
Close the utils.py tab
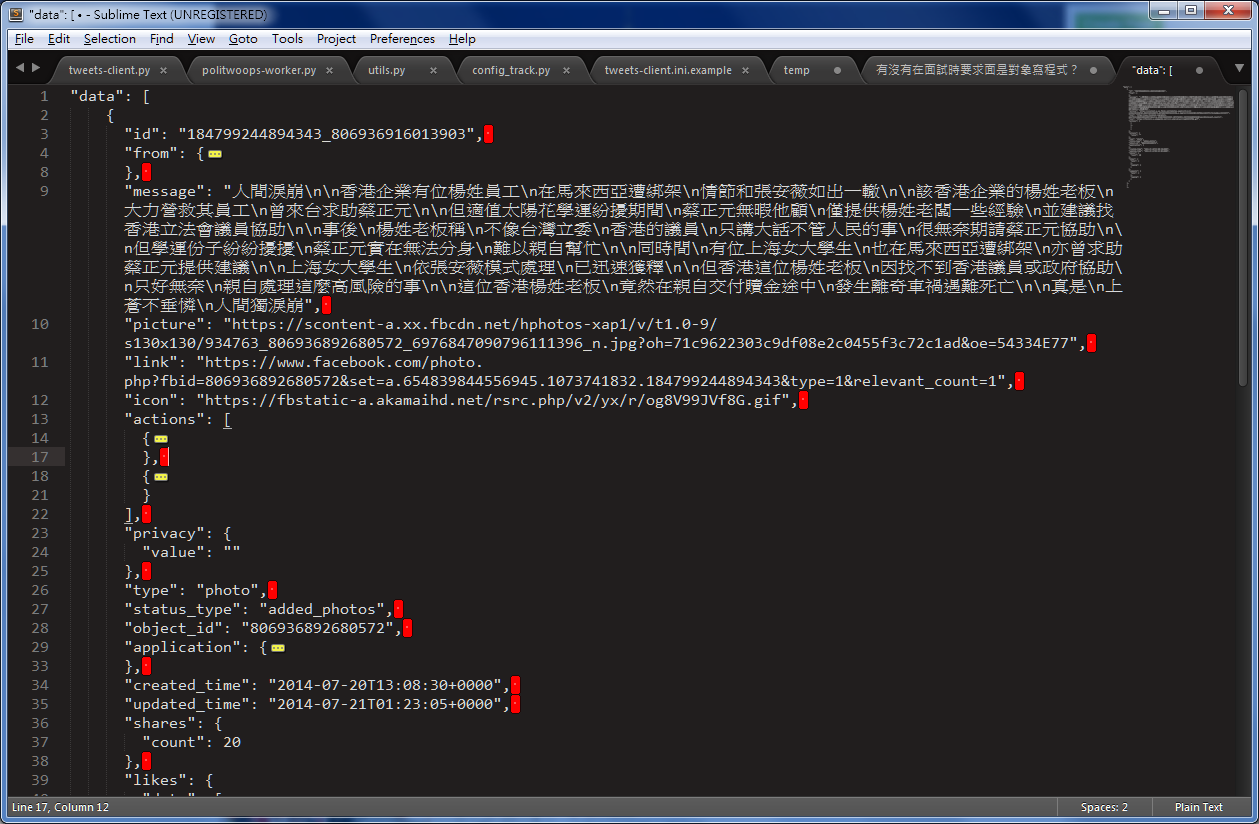[x=434, y=71]
